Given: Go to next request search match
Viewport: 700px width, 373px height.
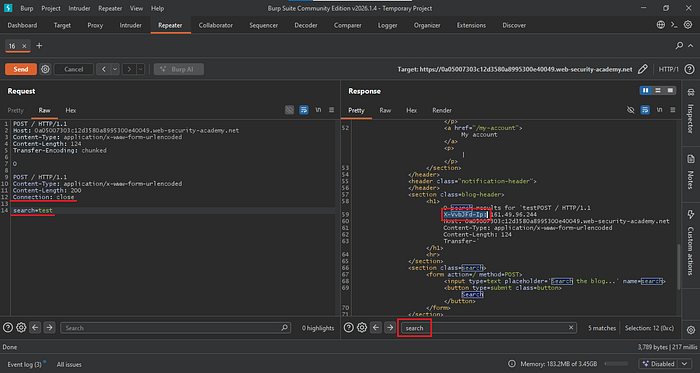Looking at the screenshot, I should click(49, 328).
